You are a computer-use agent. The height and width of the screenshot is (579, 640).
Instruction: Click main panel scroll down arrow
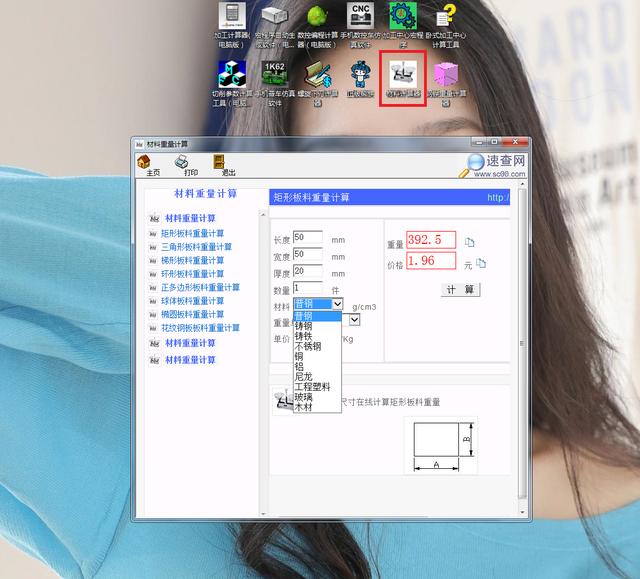pyautogui.click(x=522, y=512)
